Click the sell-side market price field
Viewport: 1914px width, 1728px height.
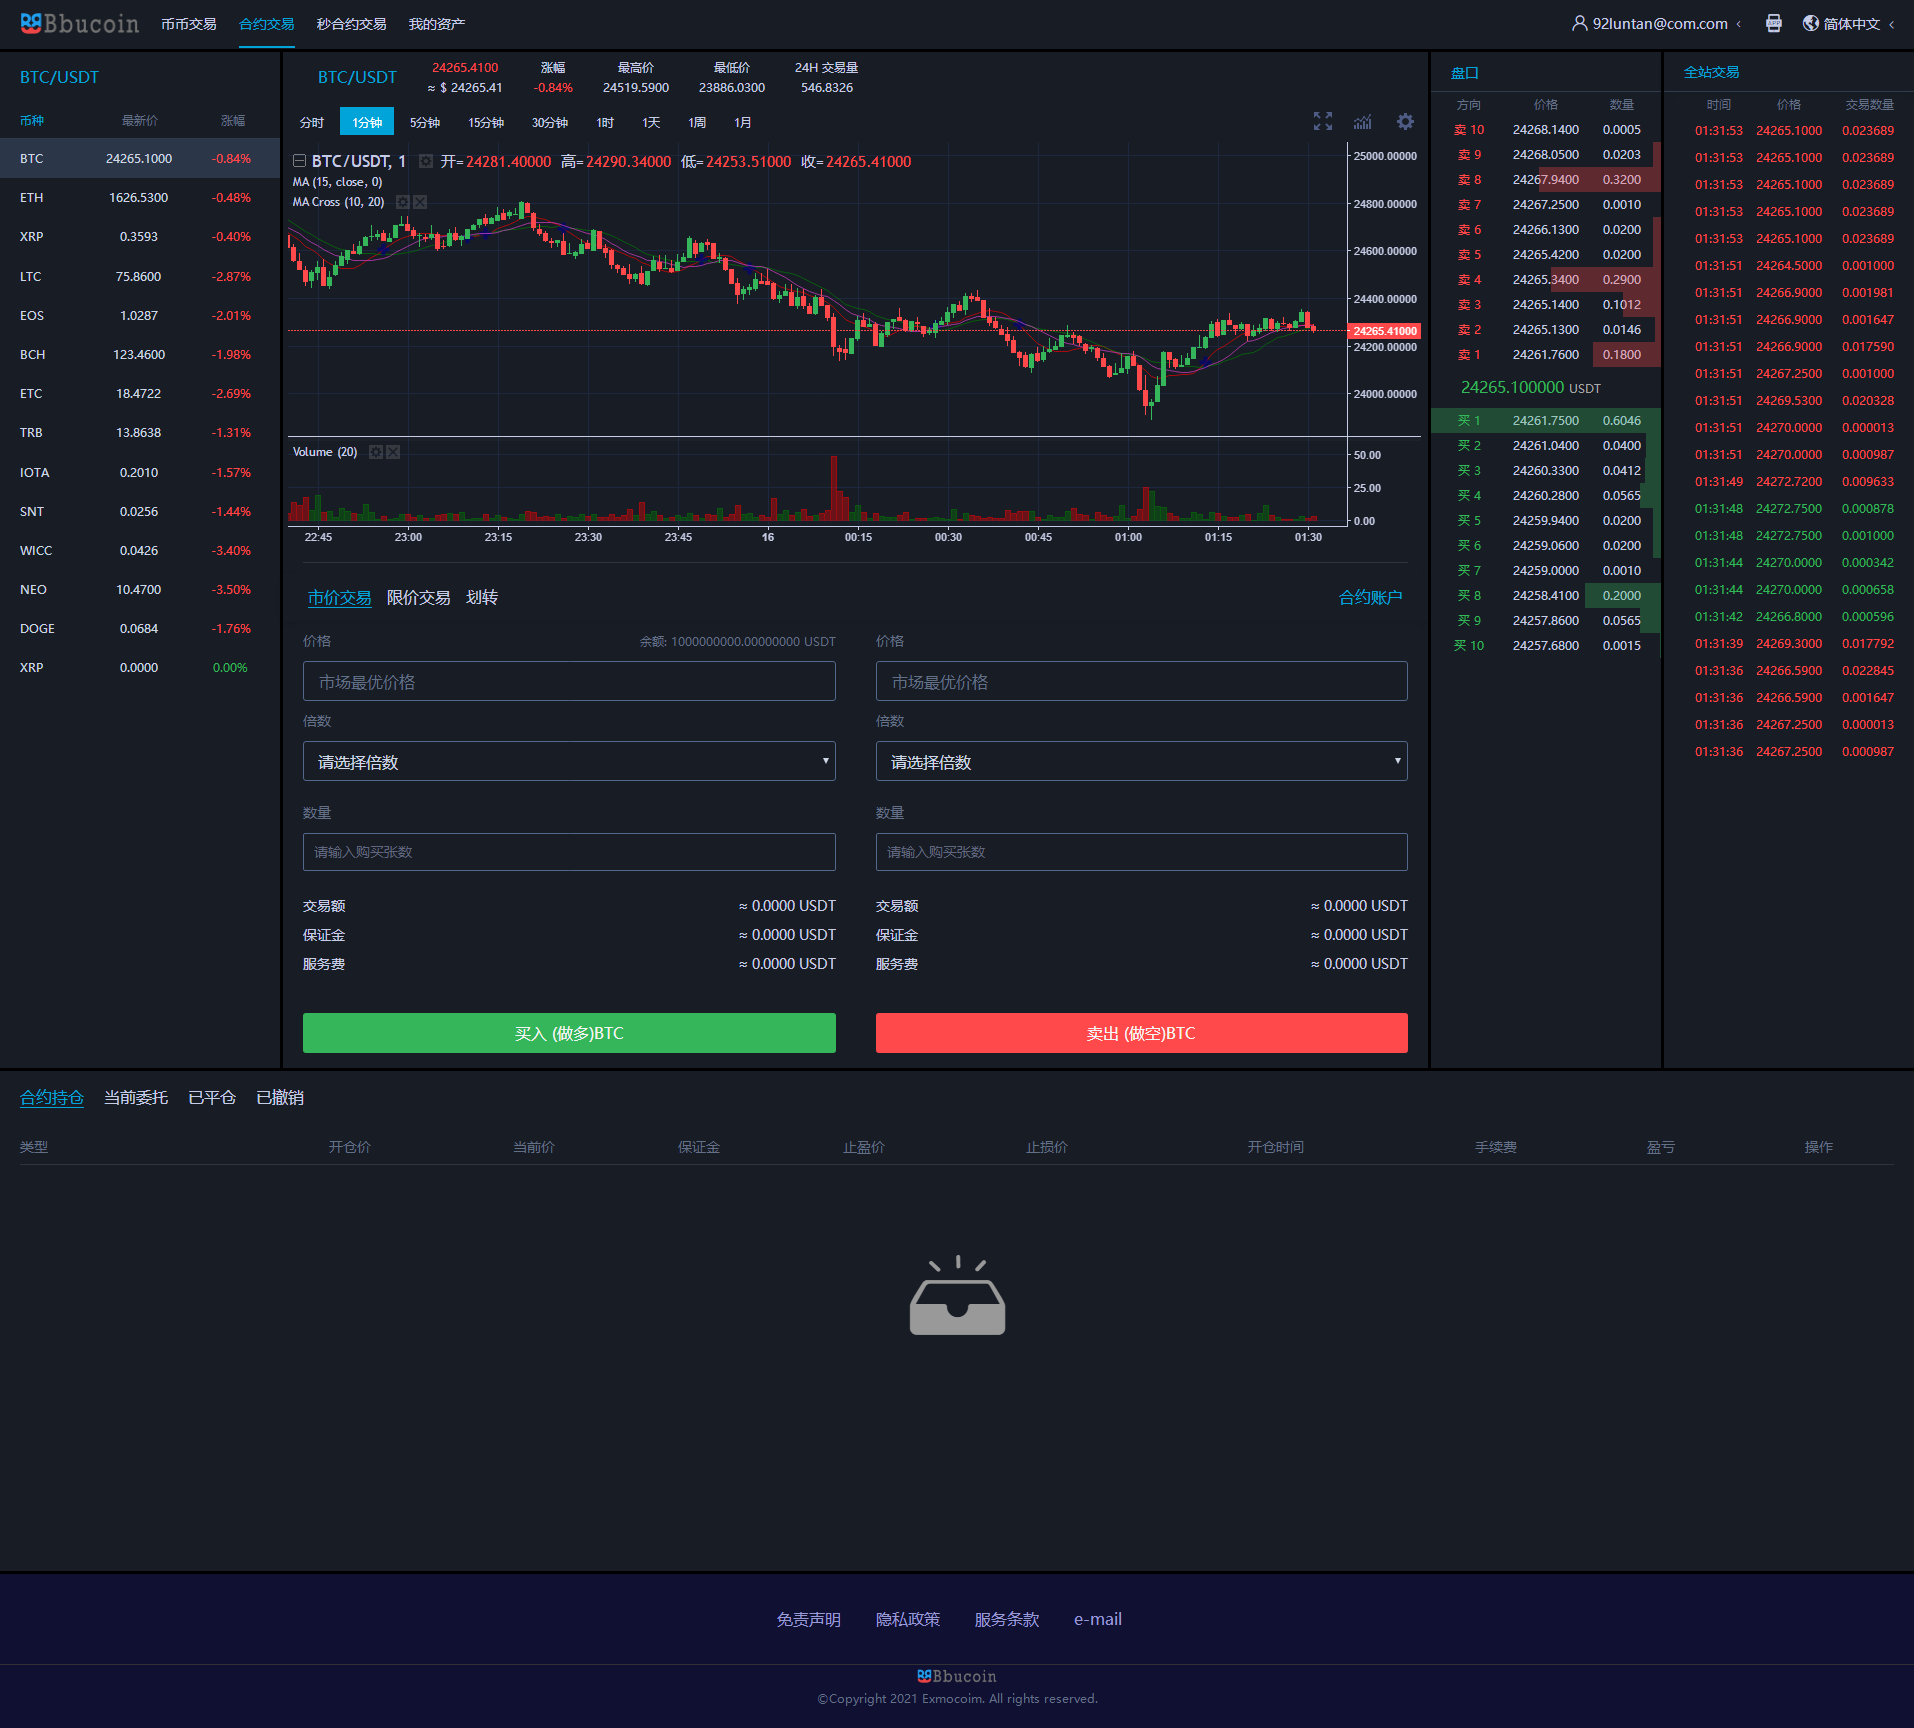[x=1142, y=681]
